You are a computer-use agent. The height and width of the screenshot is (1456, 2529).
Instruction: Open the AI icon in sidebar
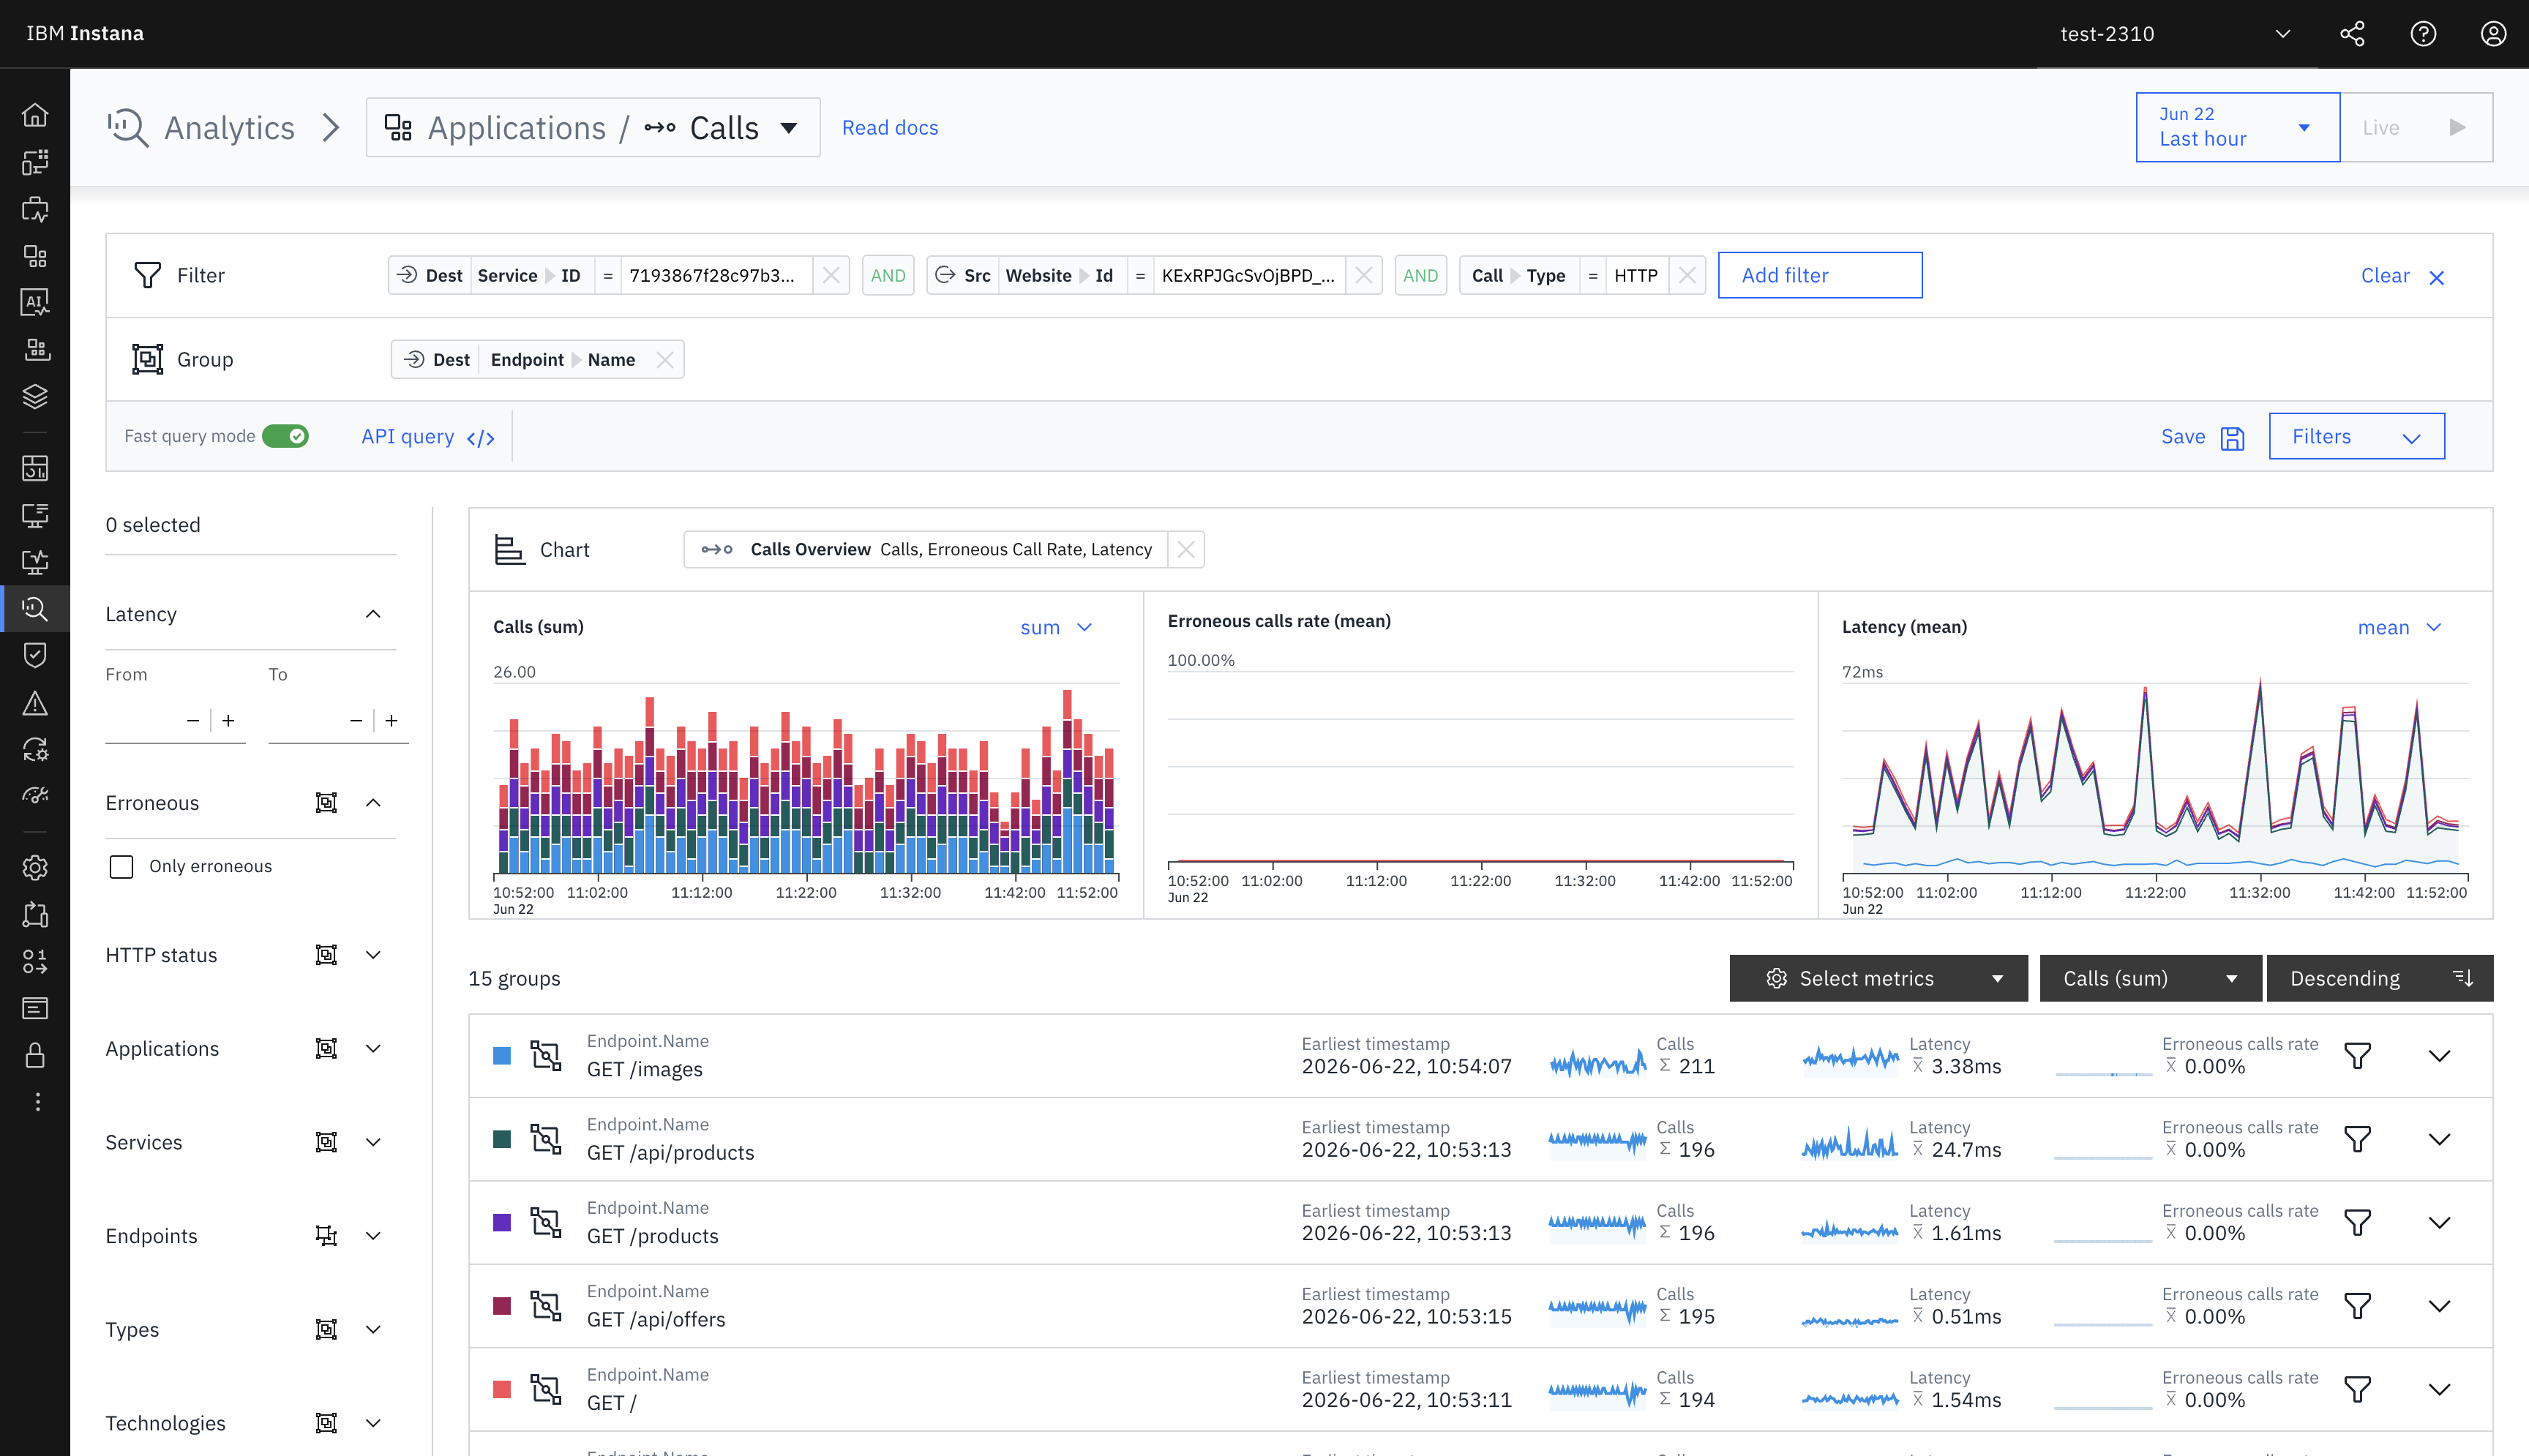coord(35,302)
